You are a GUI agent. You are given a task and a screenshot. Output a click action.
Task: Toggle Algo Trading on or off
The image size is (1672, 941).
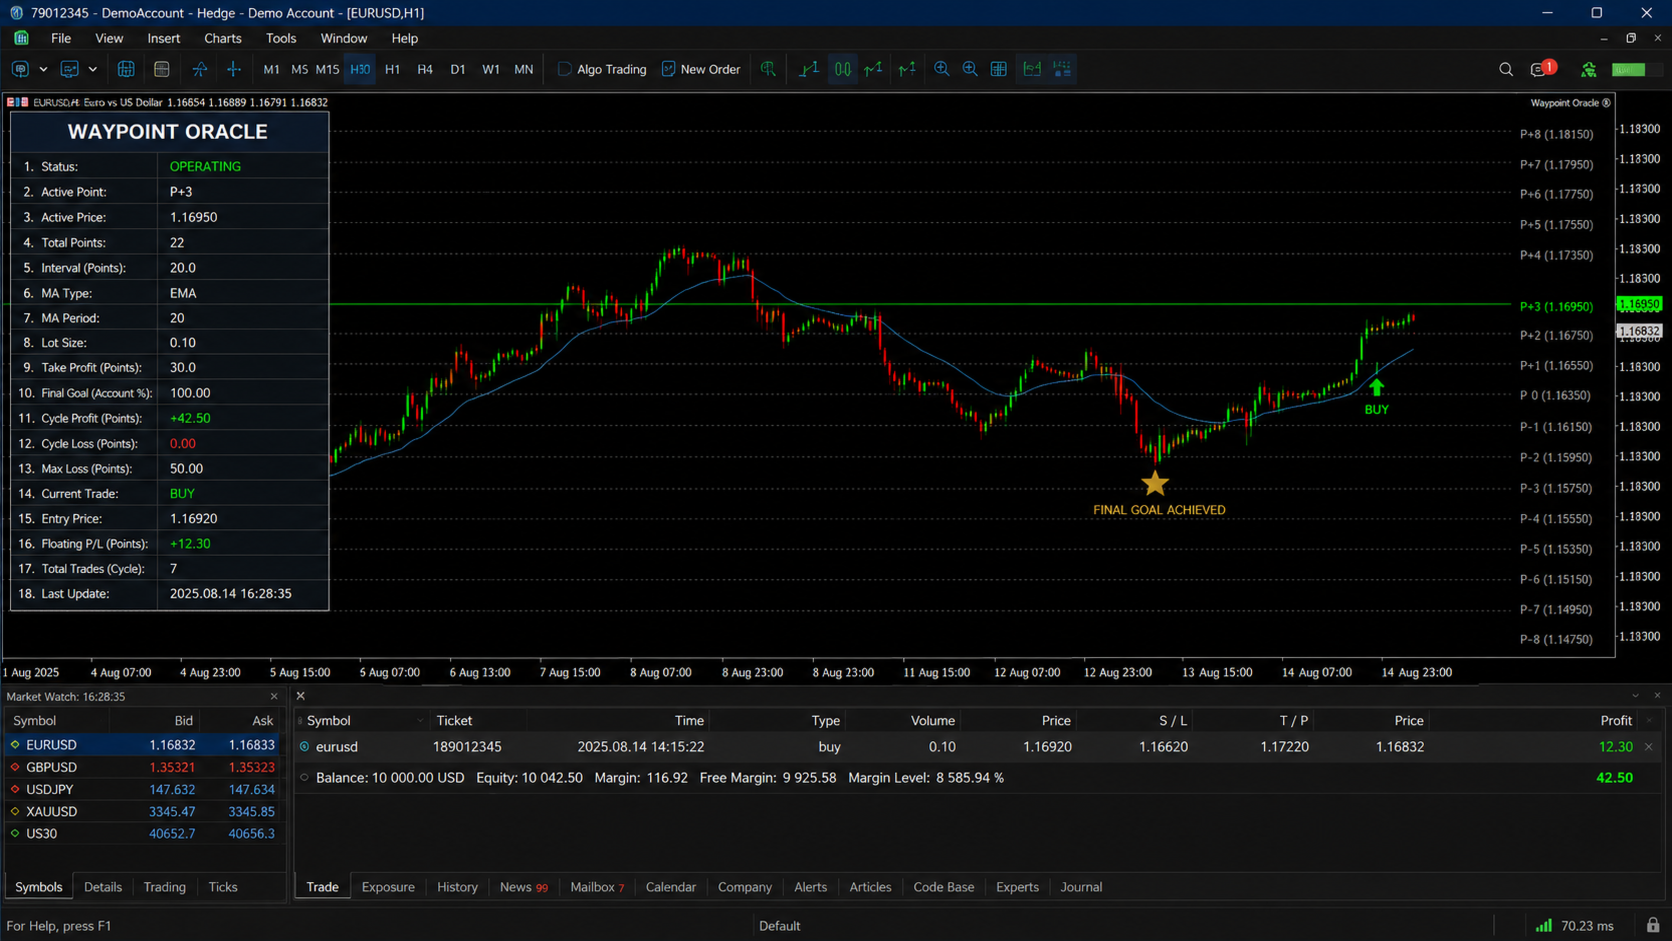point(602,69)
